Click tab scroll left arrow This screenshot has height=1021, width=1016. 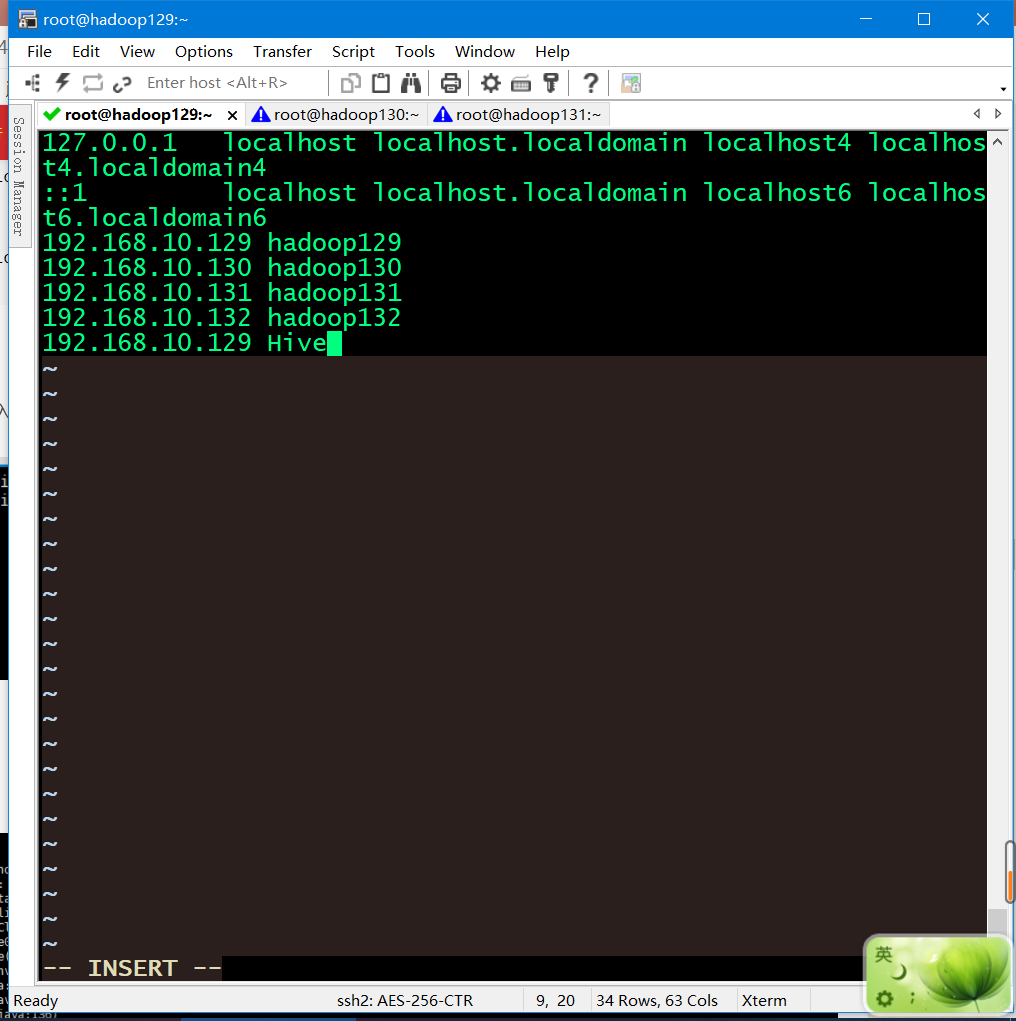click(977, 114)
